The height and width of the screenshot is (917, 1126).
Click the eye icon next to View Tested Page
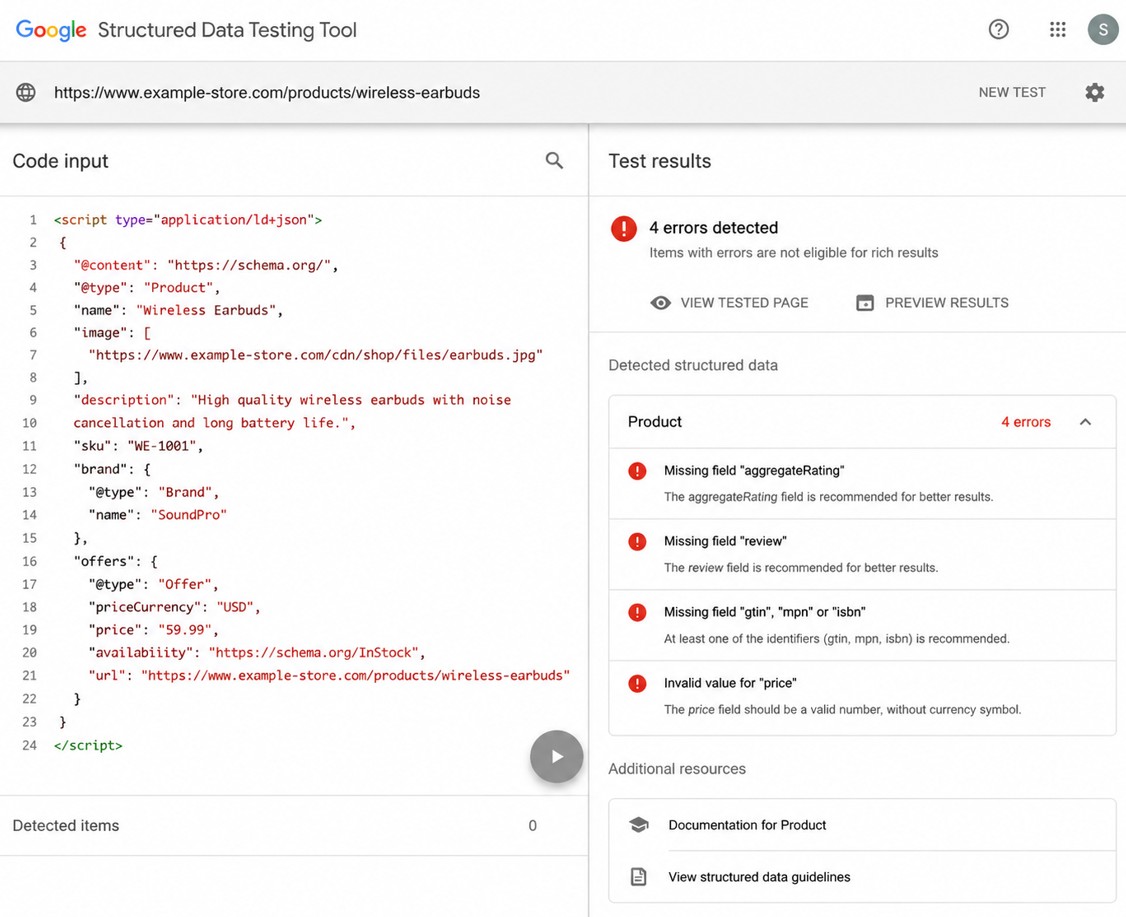(x=661, y=303)
